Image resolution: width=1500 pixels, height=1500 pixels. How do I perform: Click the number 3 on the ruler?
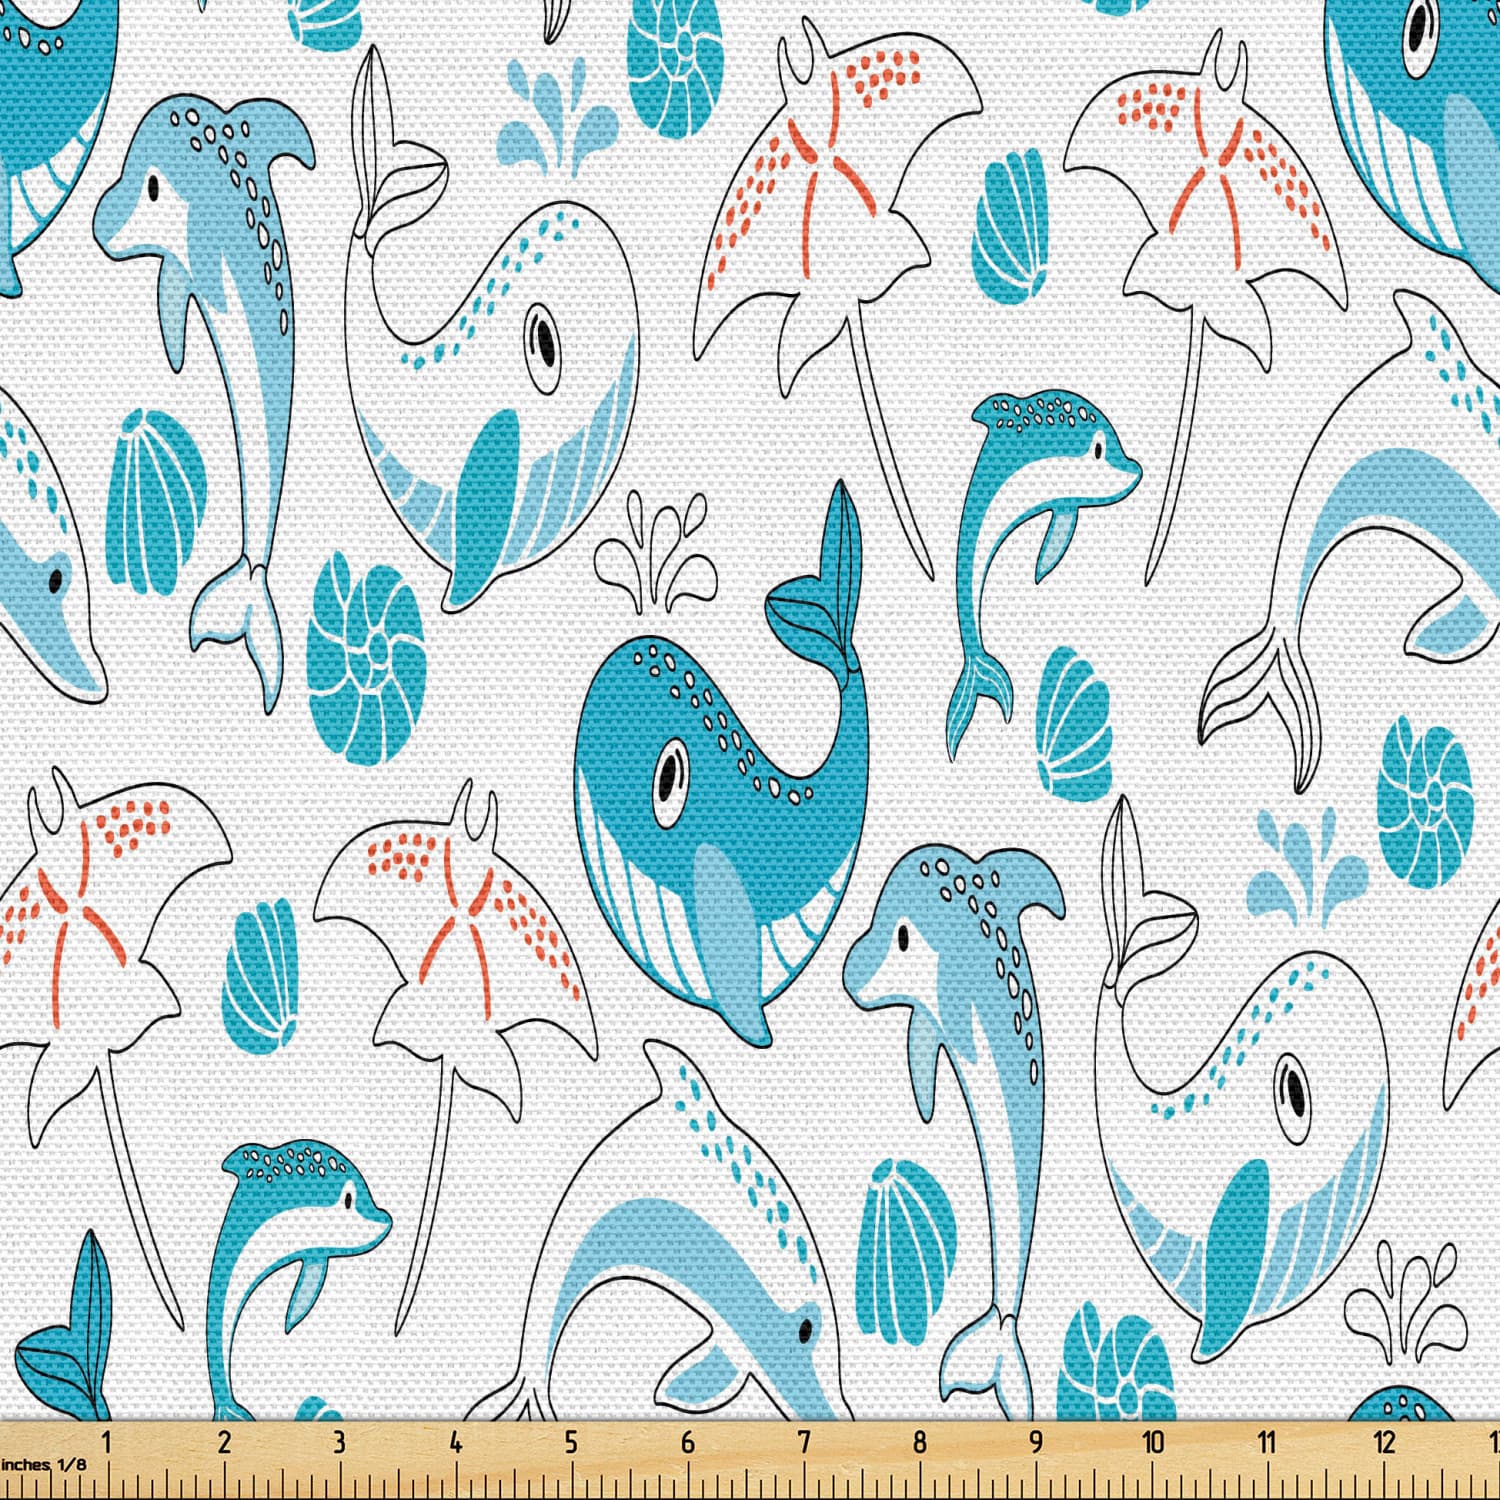pos(340,1442)
